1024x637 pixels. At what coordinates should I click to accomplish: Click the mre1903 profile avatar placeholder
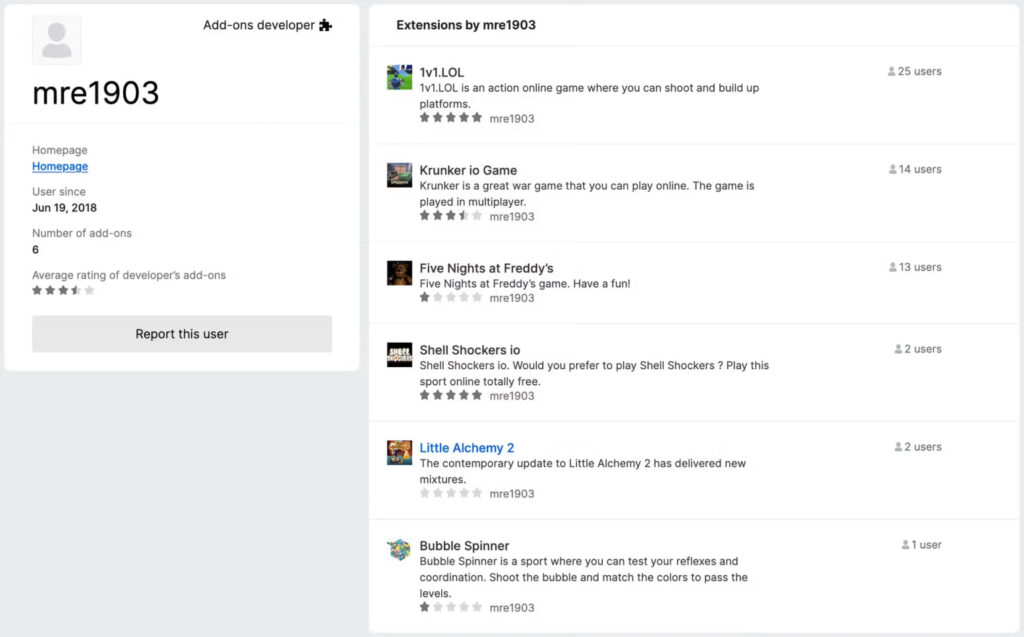[57, 41]
